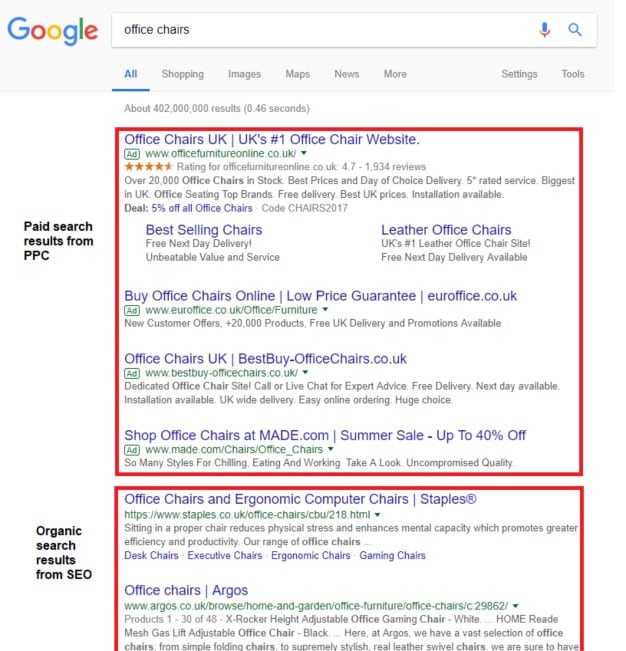Open the '5% off all Office Chairs' deal
Viewport: 626px width, 651px height.
202,208
